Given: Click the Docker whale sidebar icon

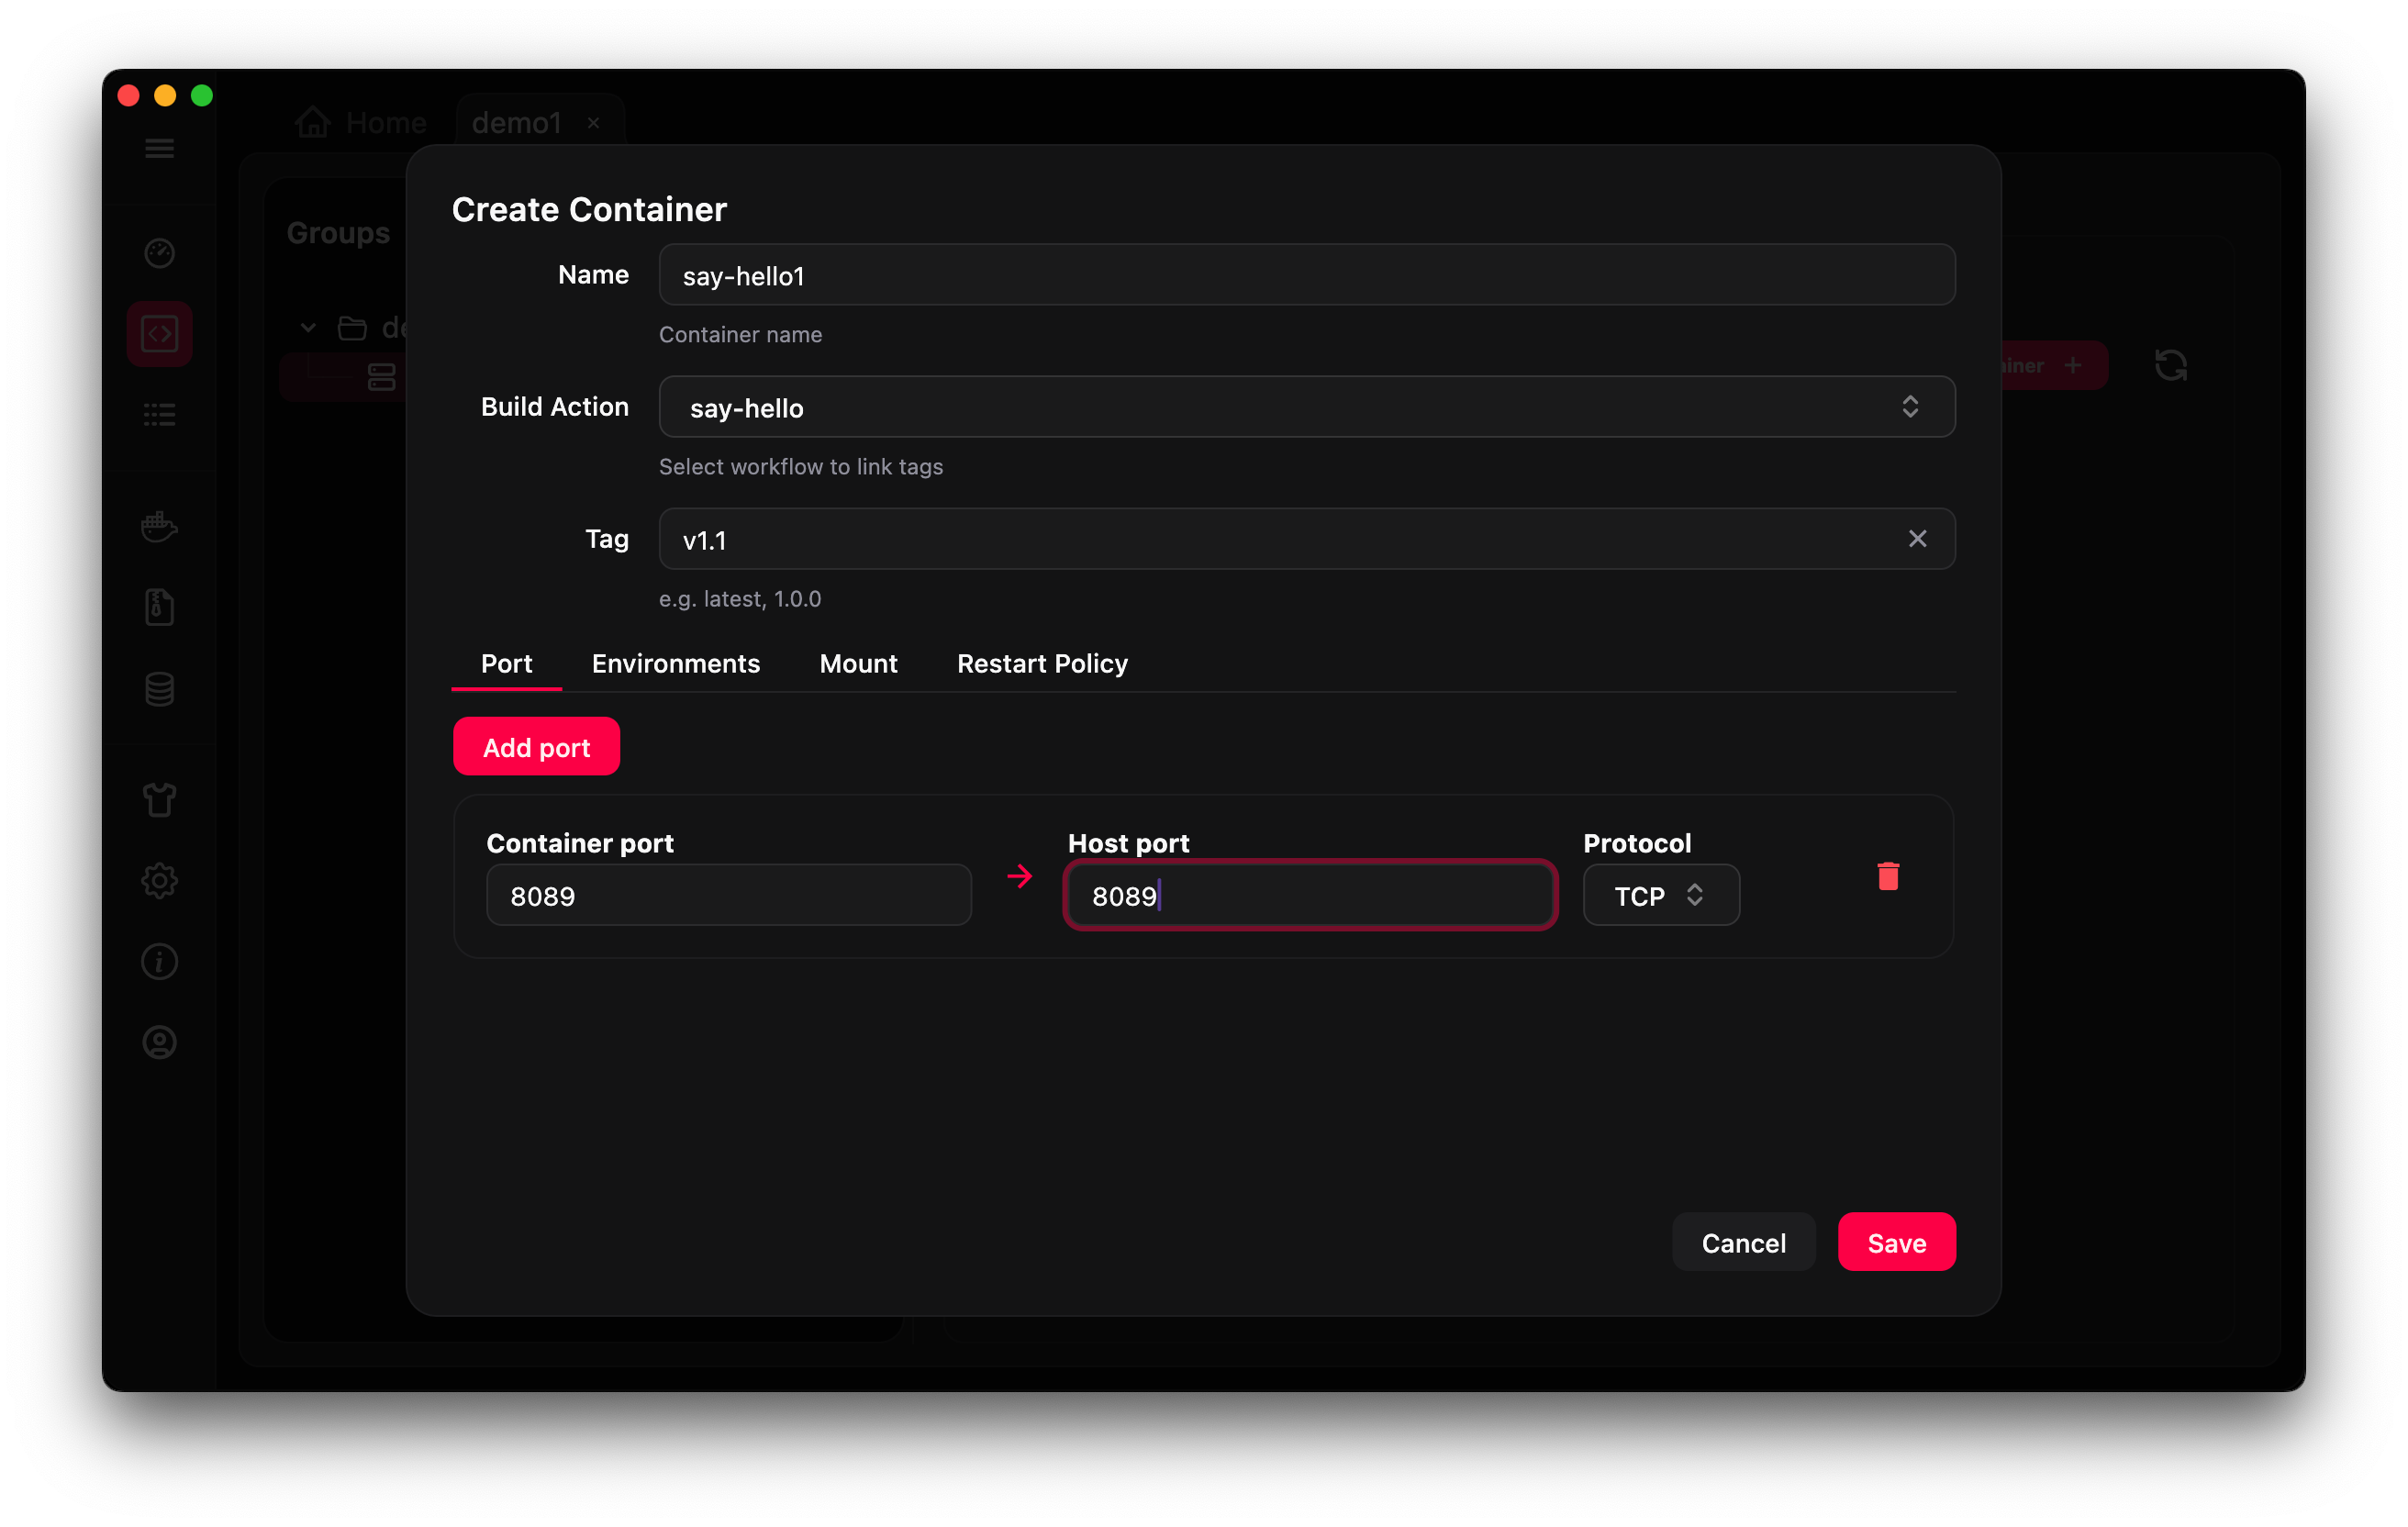Looking at the screenshot, I should 159,527.
